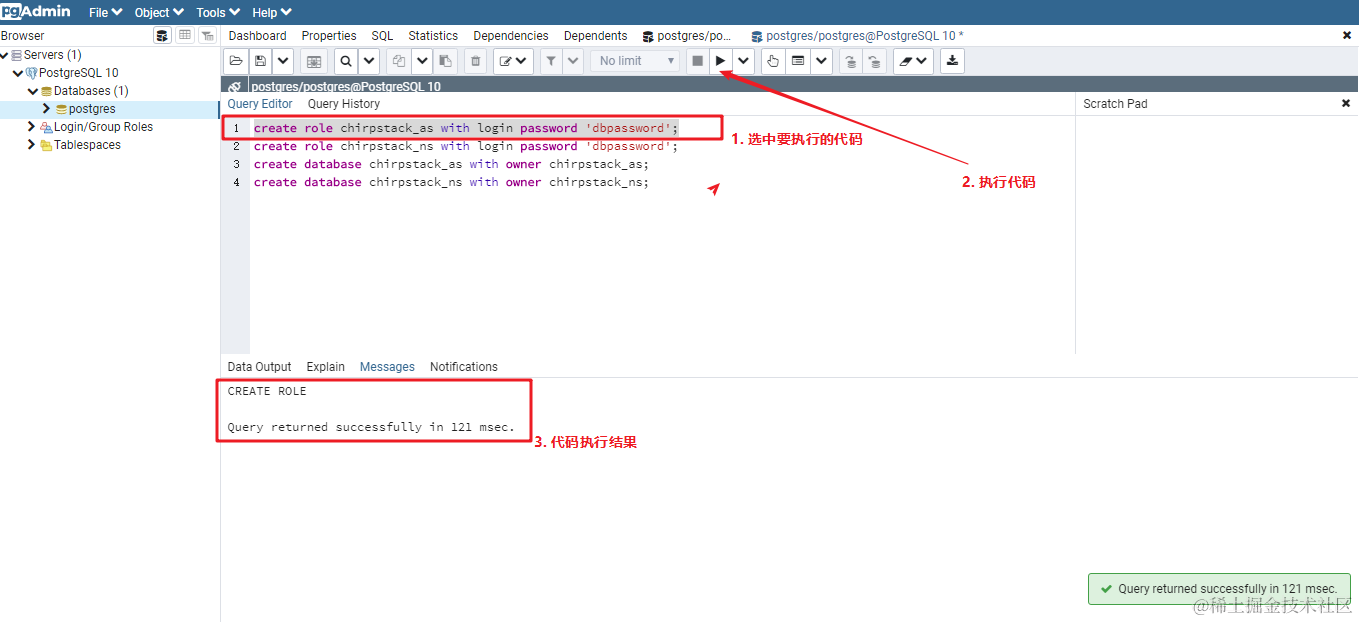Open the Notifications tab
1359x622 pixels.
(x=463, y=367)
